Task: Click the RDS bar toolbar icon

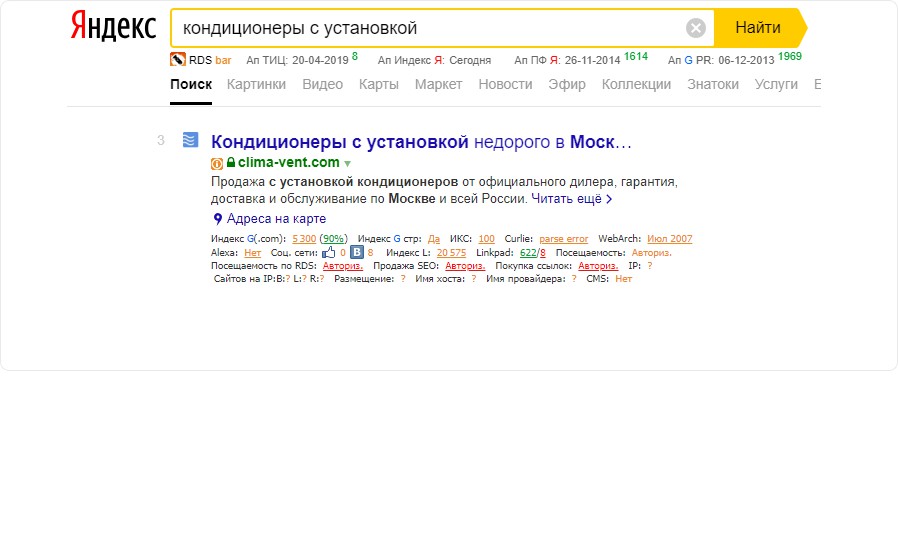Action: (178, 60)
